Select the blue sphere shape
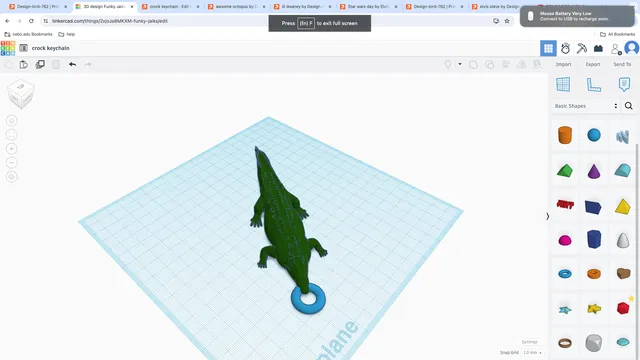The height and width of the screenshot is (360, 640). pos(594,135)
